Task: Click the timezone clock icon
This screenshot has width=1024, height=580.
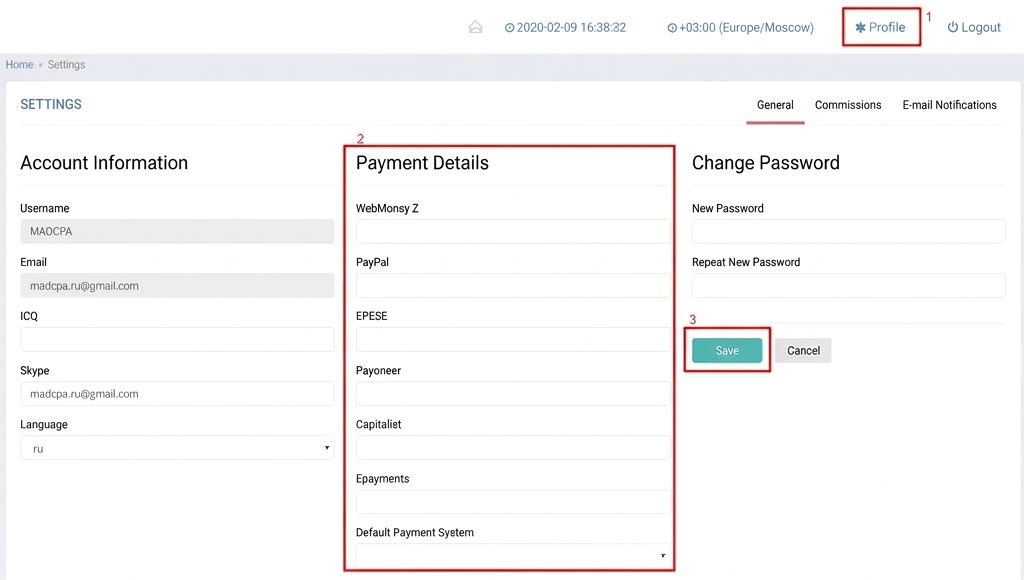Action: (x=671, y=27)
